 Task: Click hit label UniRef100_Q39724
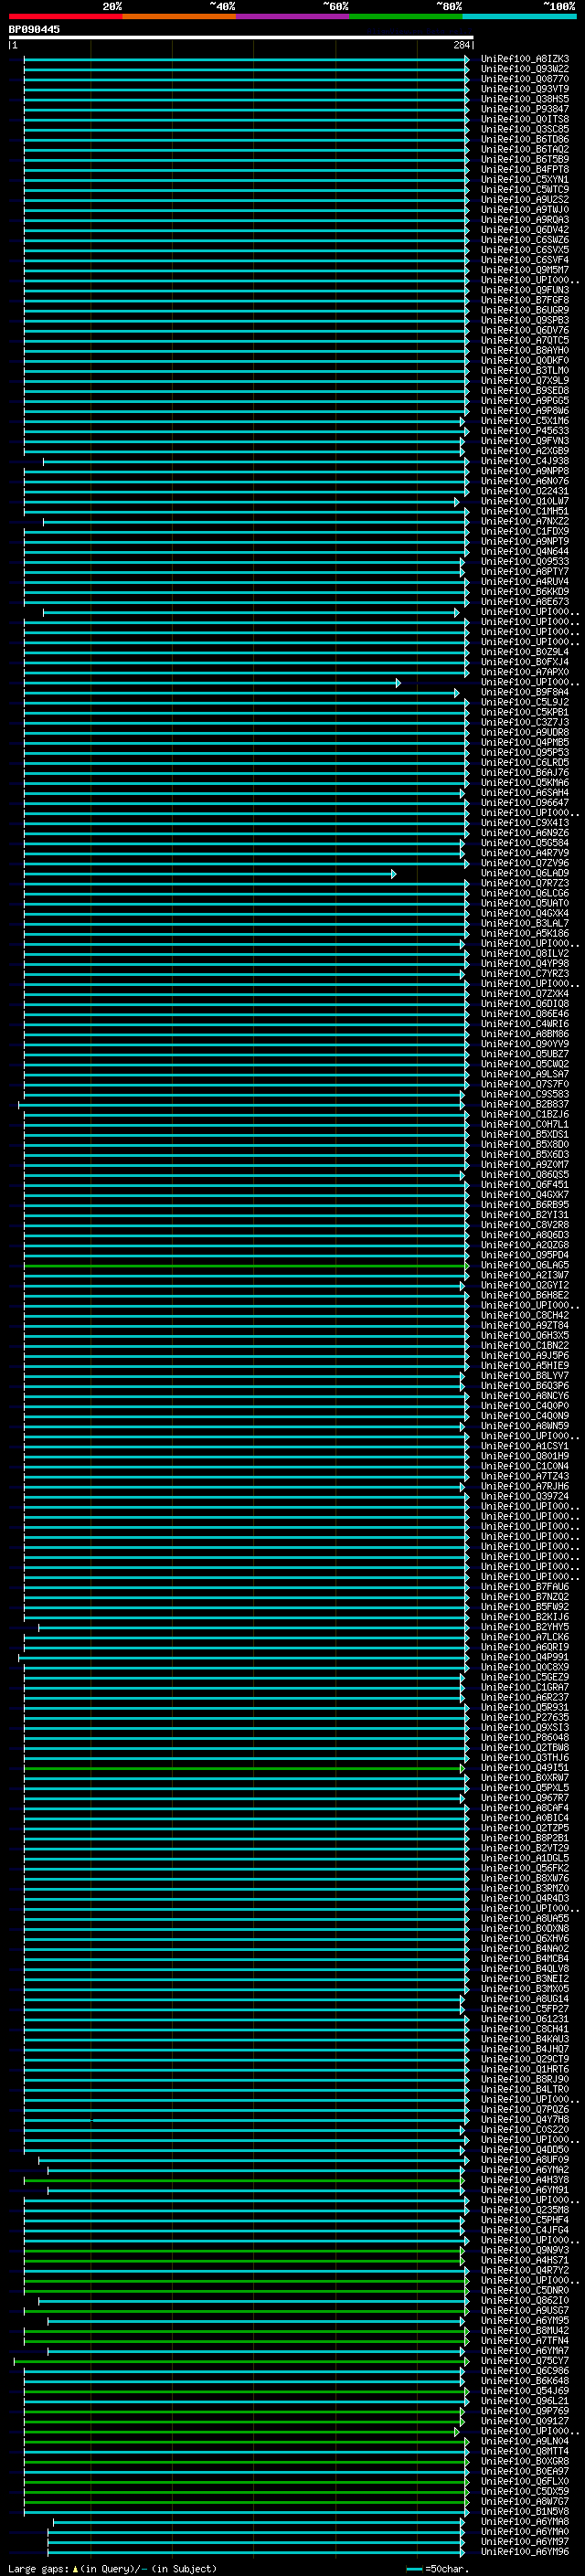point(525,1496)
